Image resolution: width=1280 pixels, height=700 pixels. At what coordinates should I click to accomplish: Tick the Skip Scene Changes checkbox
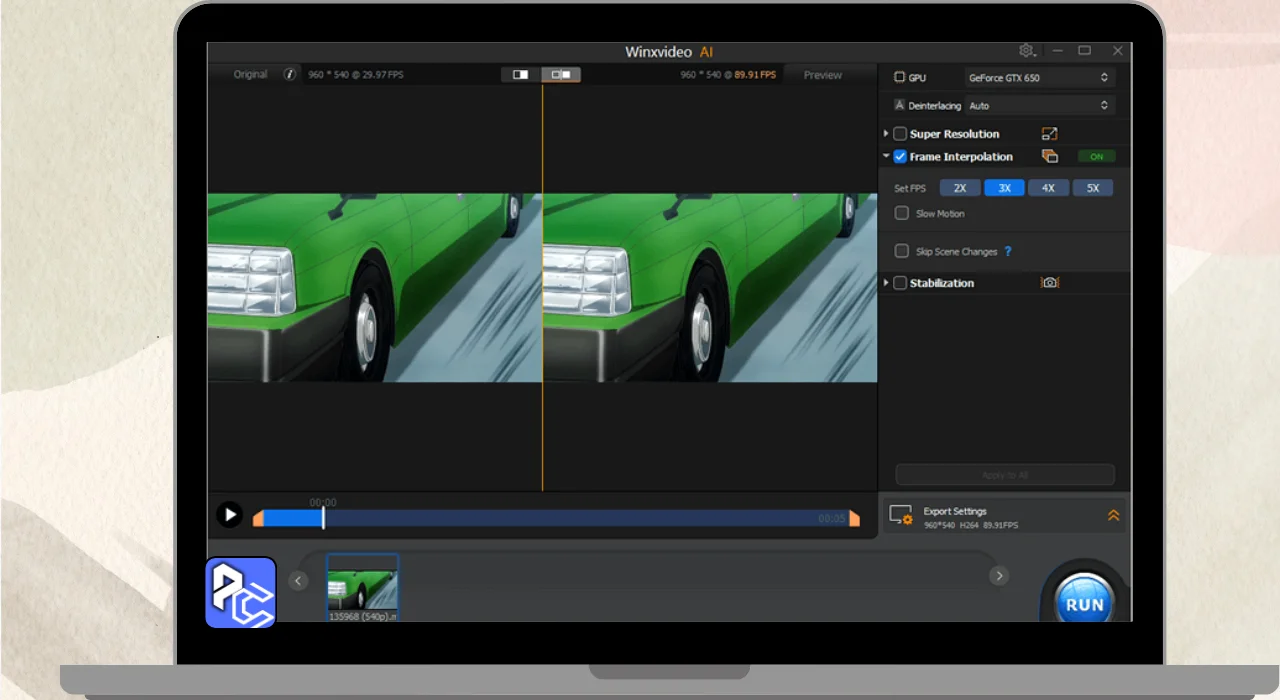coord(902,252)
